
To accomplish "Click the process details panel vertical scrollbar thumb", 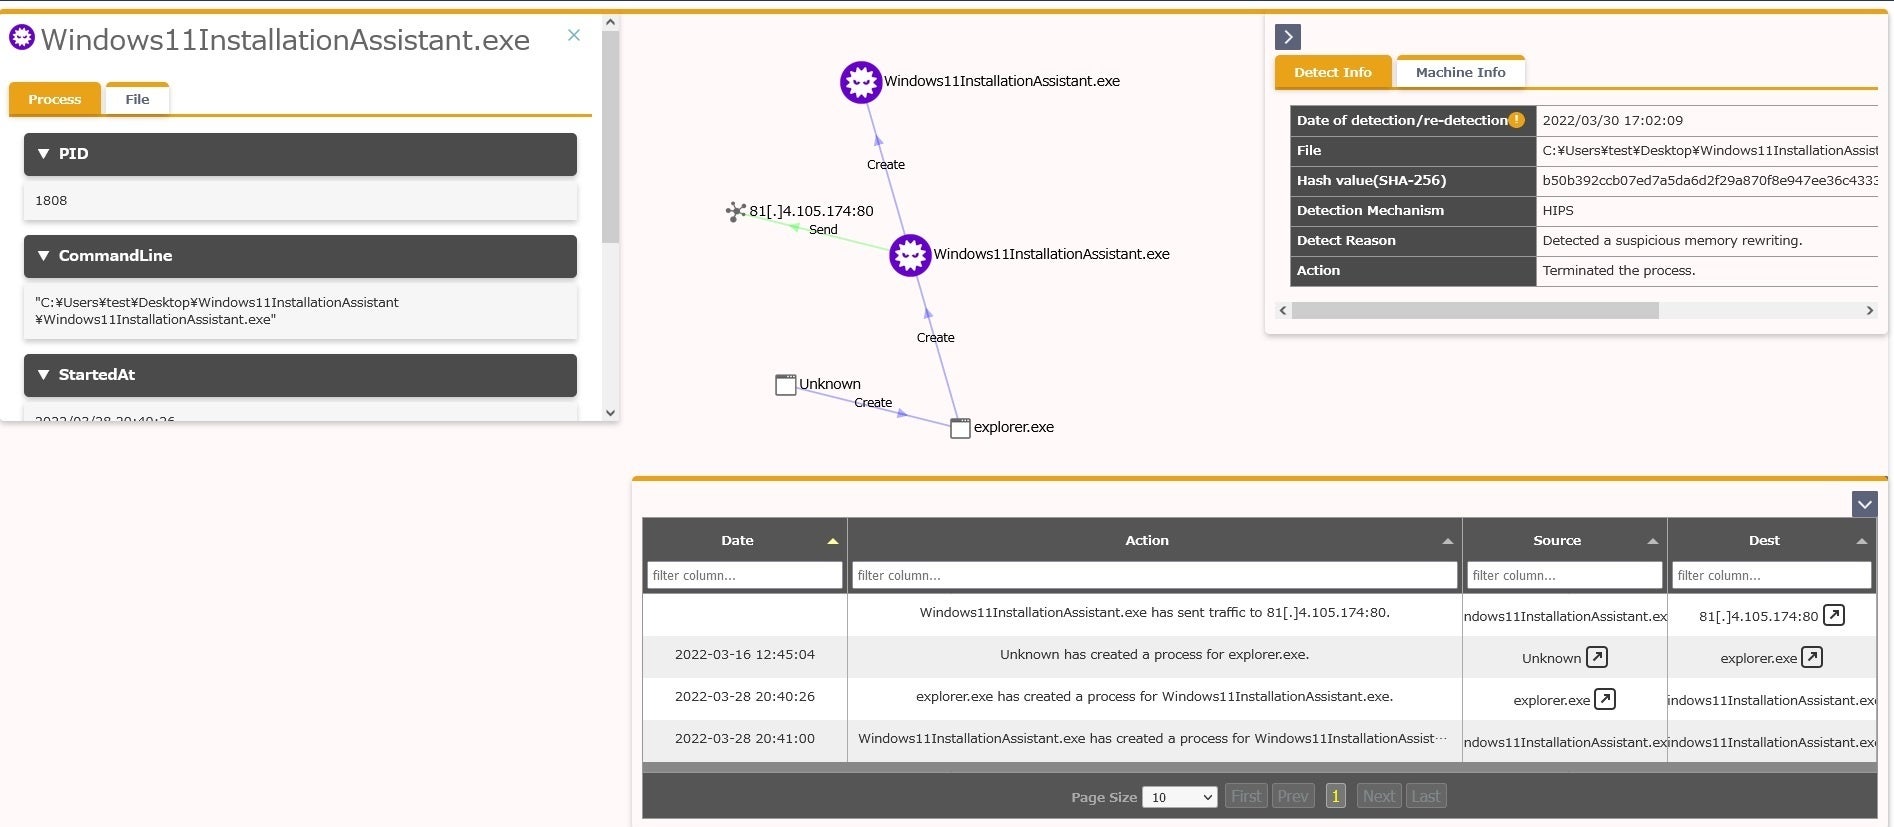I will pyautogui.click(x=610, y=137).
